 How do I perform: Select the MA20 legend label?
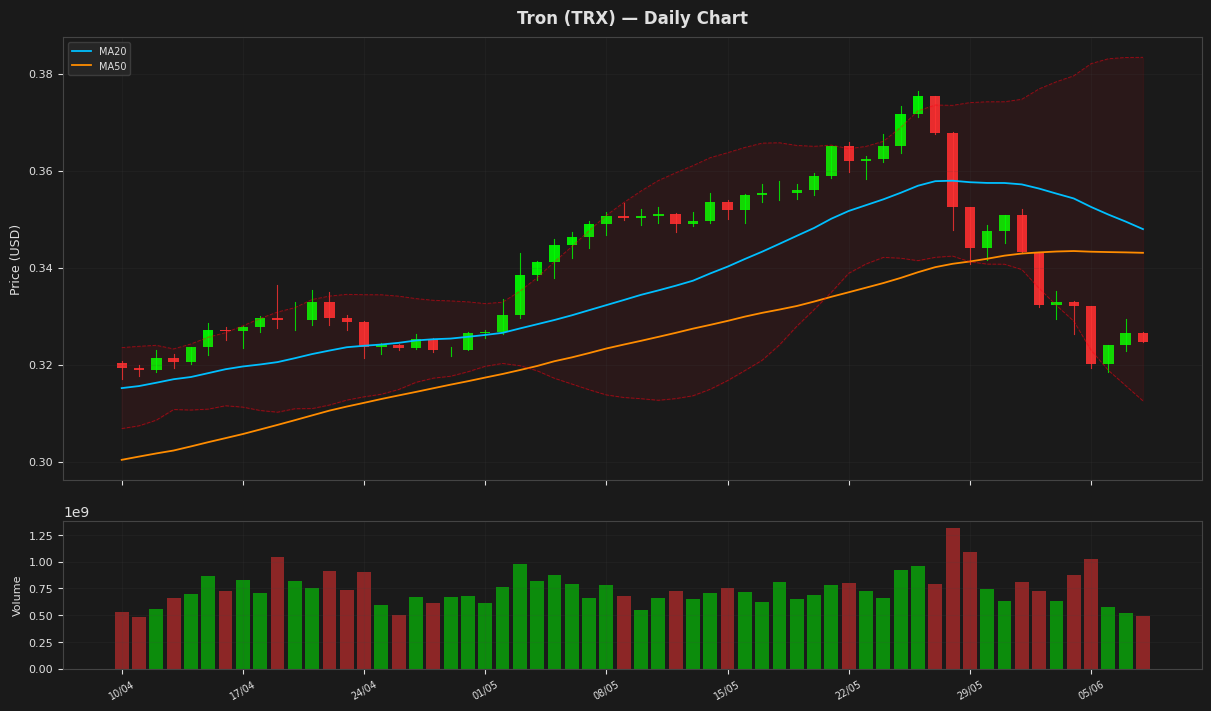pos(112,52)
